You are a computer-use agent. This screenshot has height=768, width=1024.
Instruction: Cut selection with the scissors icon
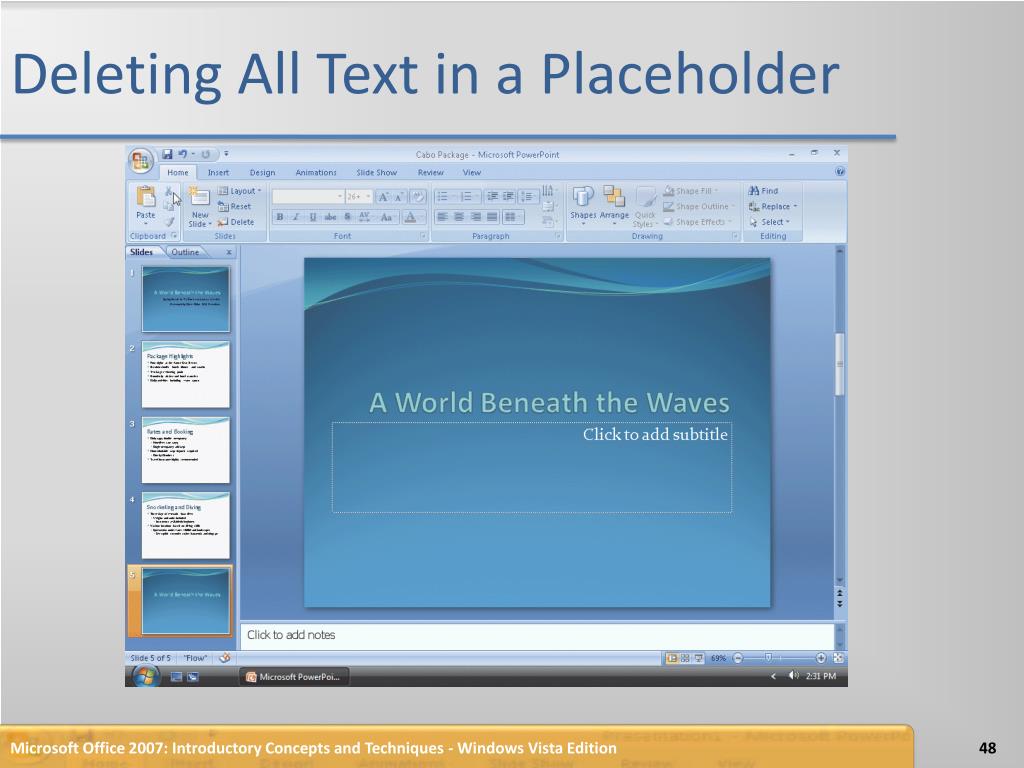pyautogui.click(x=168, y=191)
